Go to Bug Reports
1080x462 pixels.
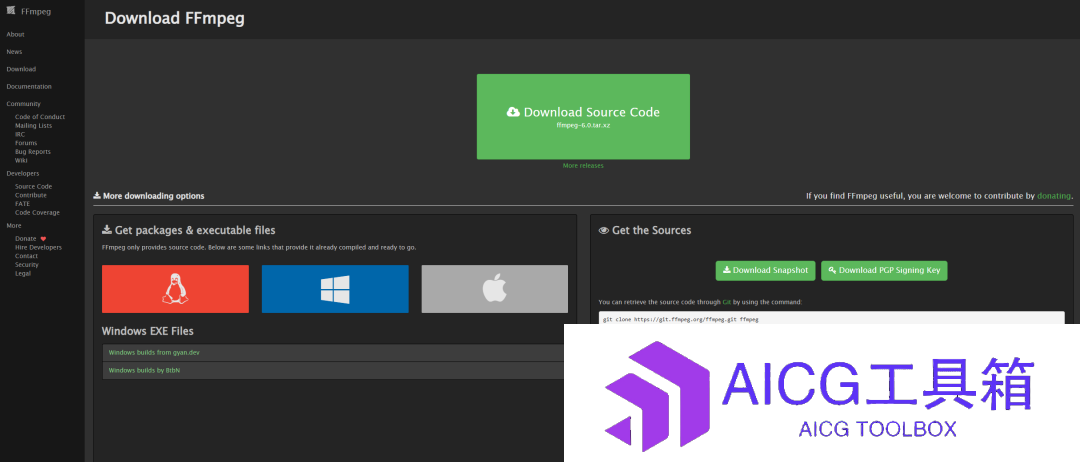pos(33,151)
